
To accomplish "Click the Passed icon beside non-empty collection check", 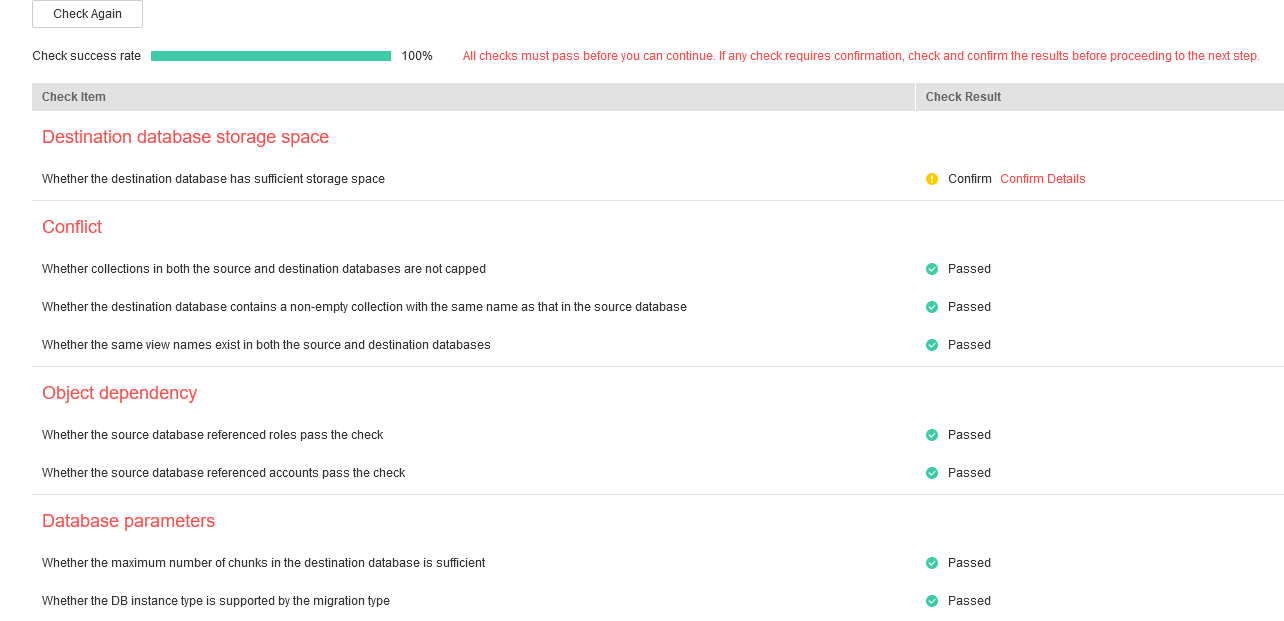I will click(x=931, y=306).
